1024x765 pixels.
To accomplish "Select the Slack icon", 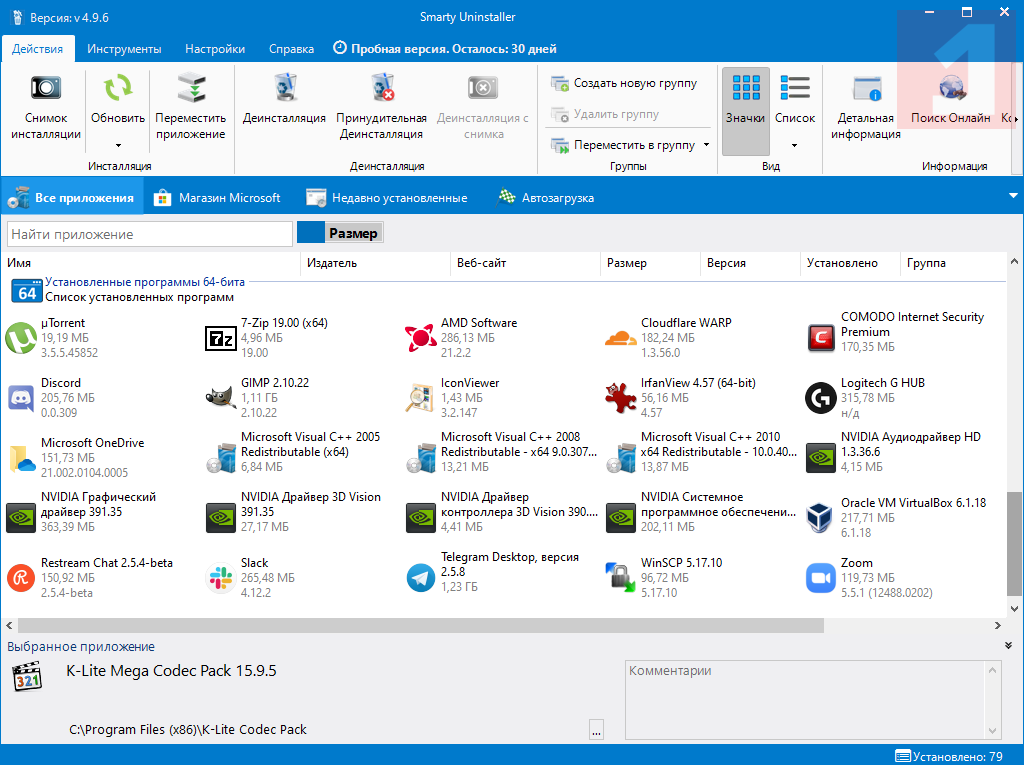I will (221, 578).
